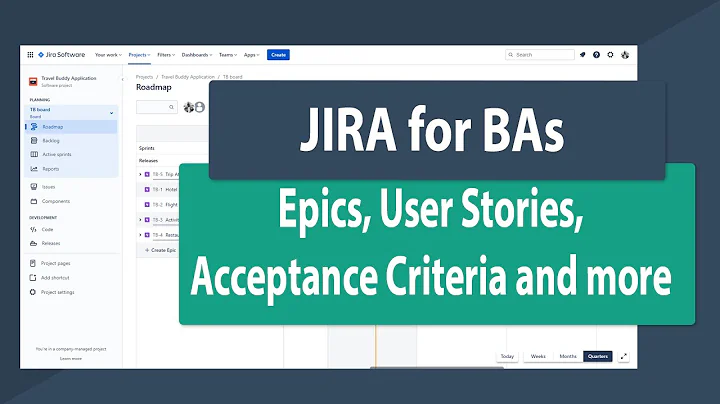Click the Project settings gear icon
The image size is (720, 404).
coord(33,292)
